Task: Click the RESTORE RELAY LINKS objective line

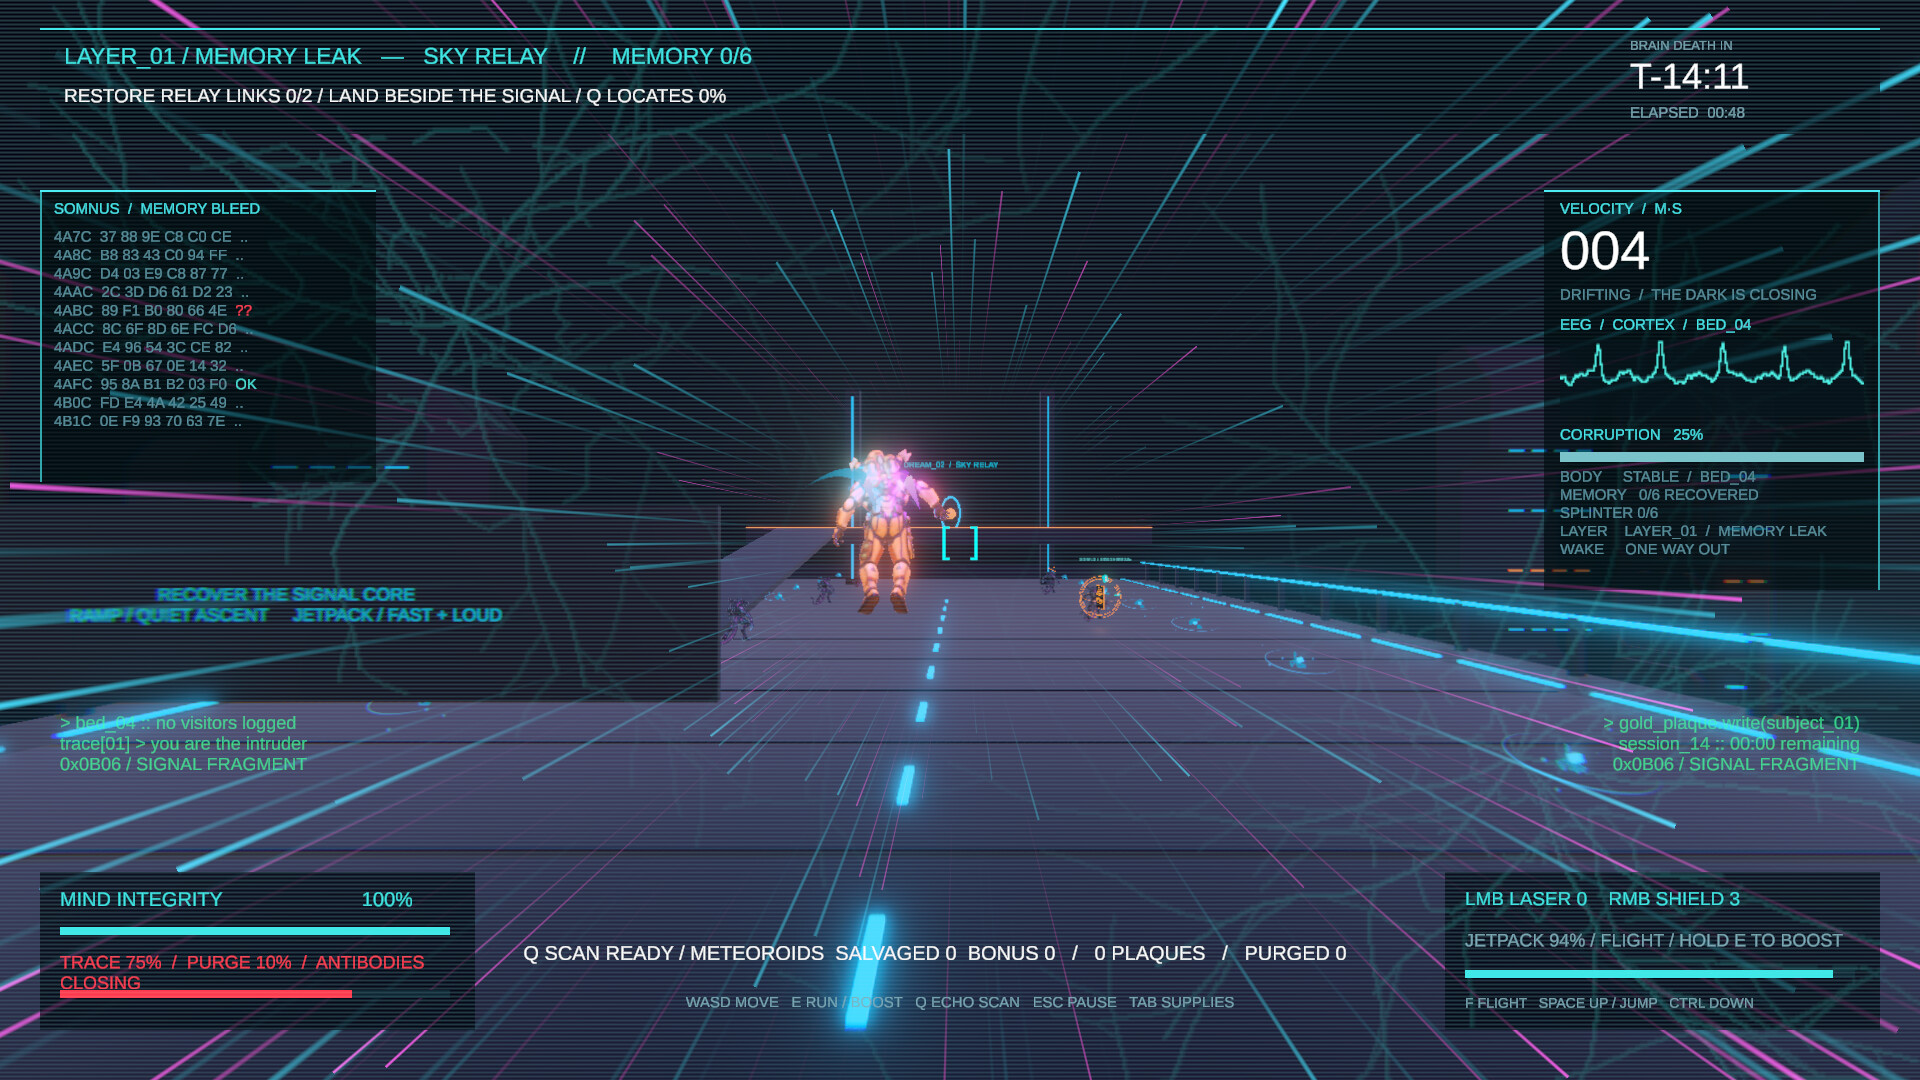Action: pyautogui.click(x=395, y=96)
